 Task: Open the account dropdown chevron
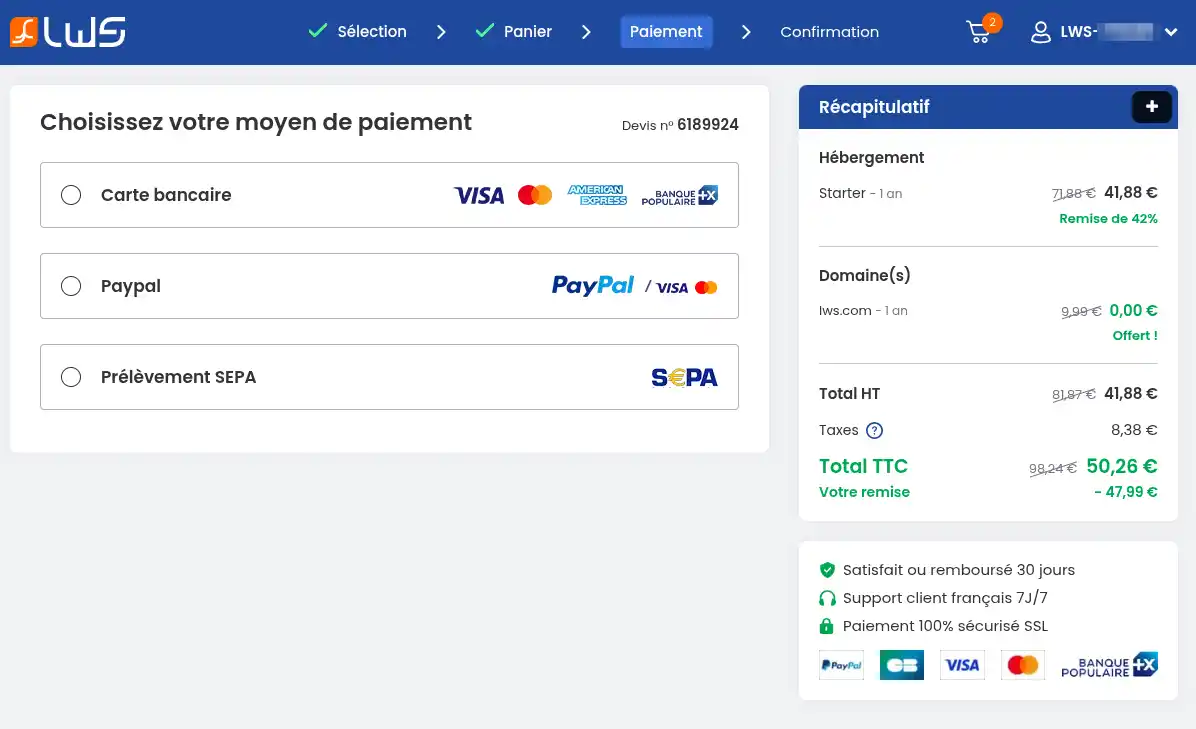click(1171, 32)
